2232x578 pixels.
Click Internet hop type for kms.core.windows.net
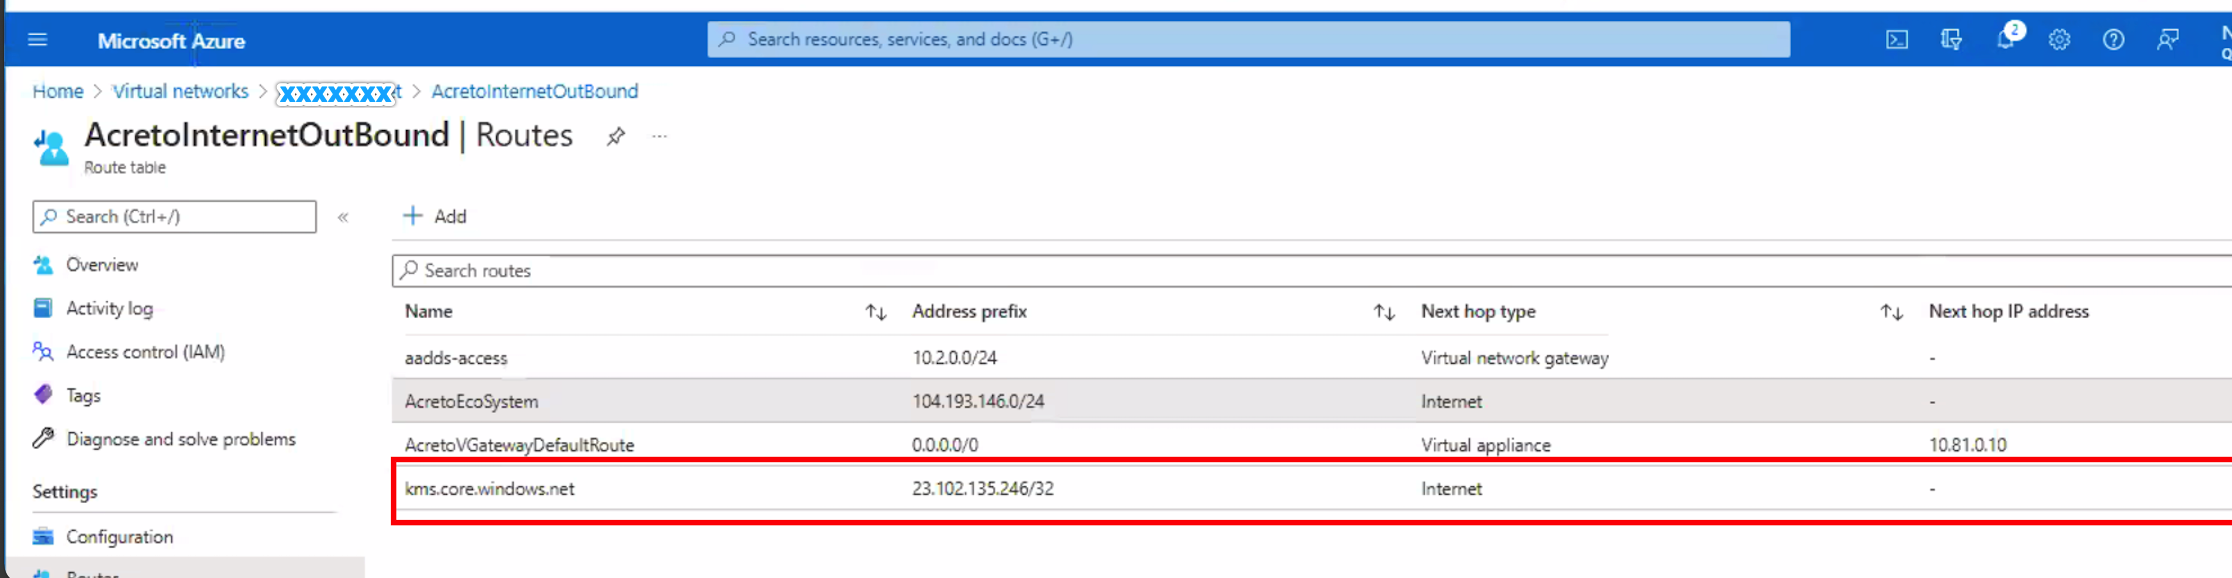click(1452, 489)
